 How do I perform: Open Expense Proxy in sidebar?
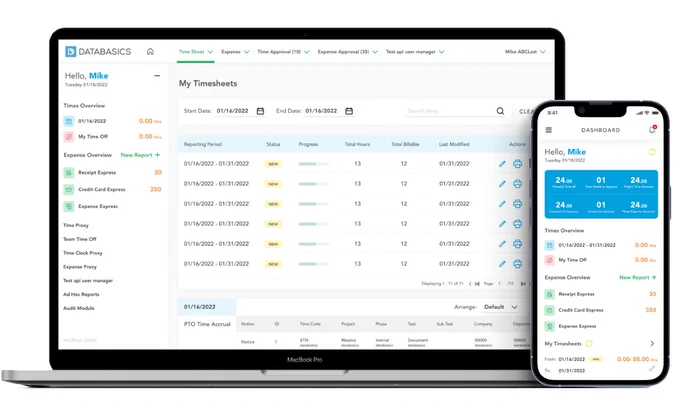tap(80, 267)
